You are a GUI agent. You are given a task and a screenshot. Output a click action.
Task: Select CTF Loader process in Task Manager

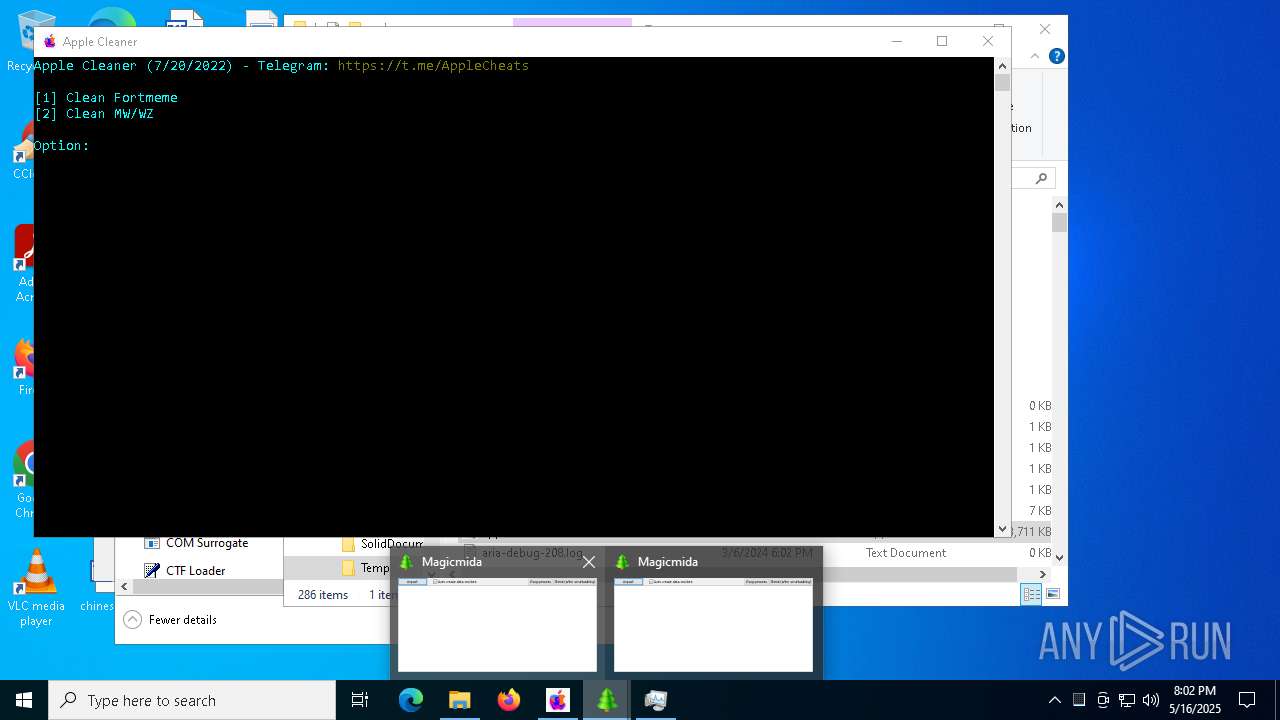pos(195,571)
